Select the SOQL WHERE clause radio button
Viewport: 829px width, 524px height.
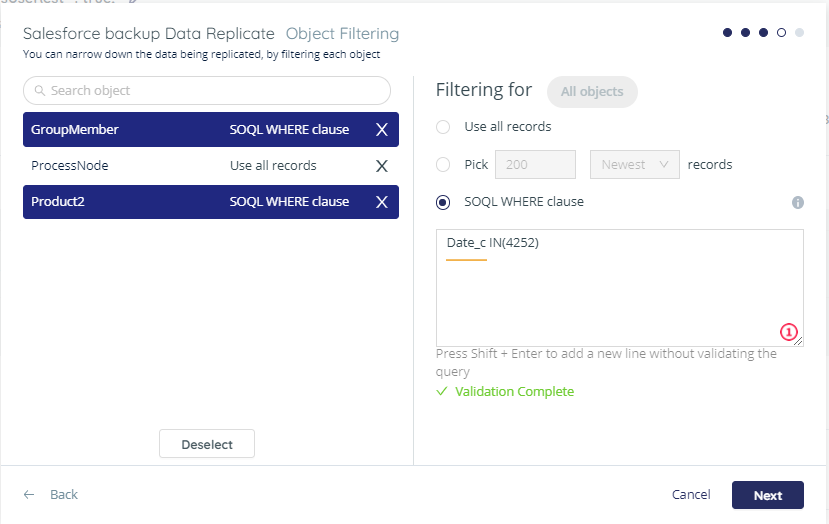[x=443, y=202]
